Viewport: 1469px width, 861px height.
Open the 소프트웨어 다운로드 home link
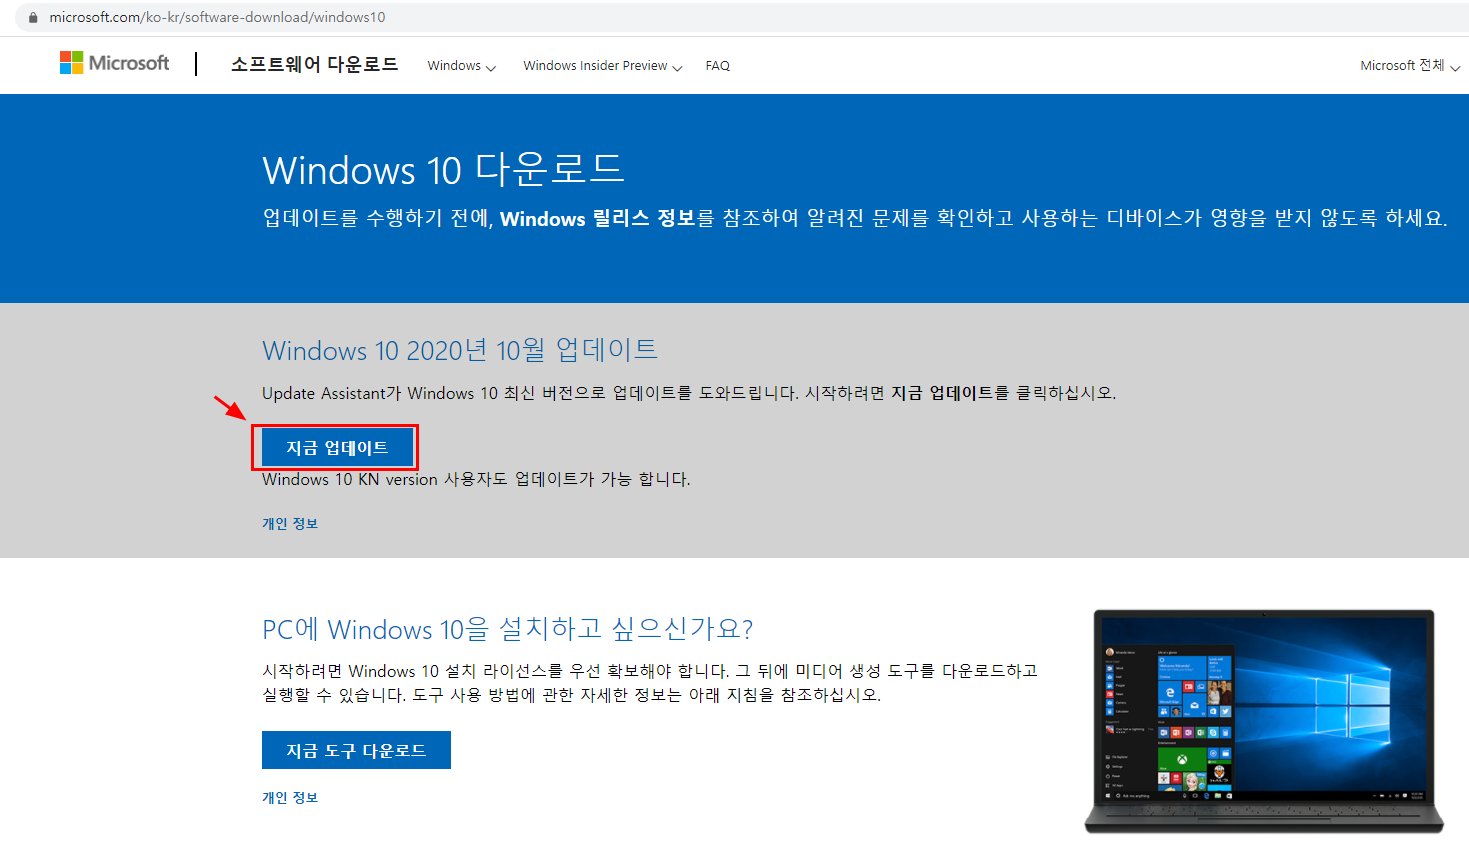pos(314,64)
